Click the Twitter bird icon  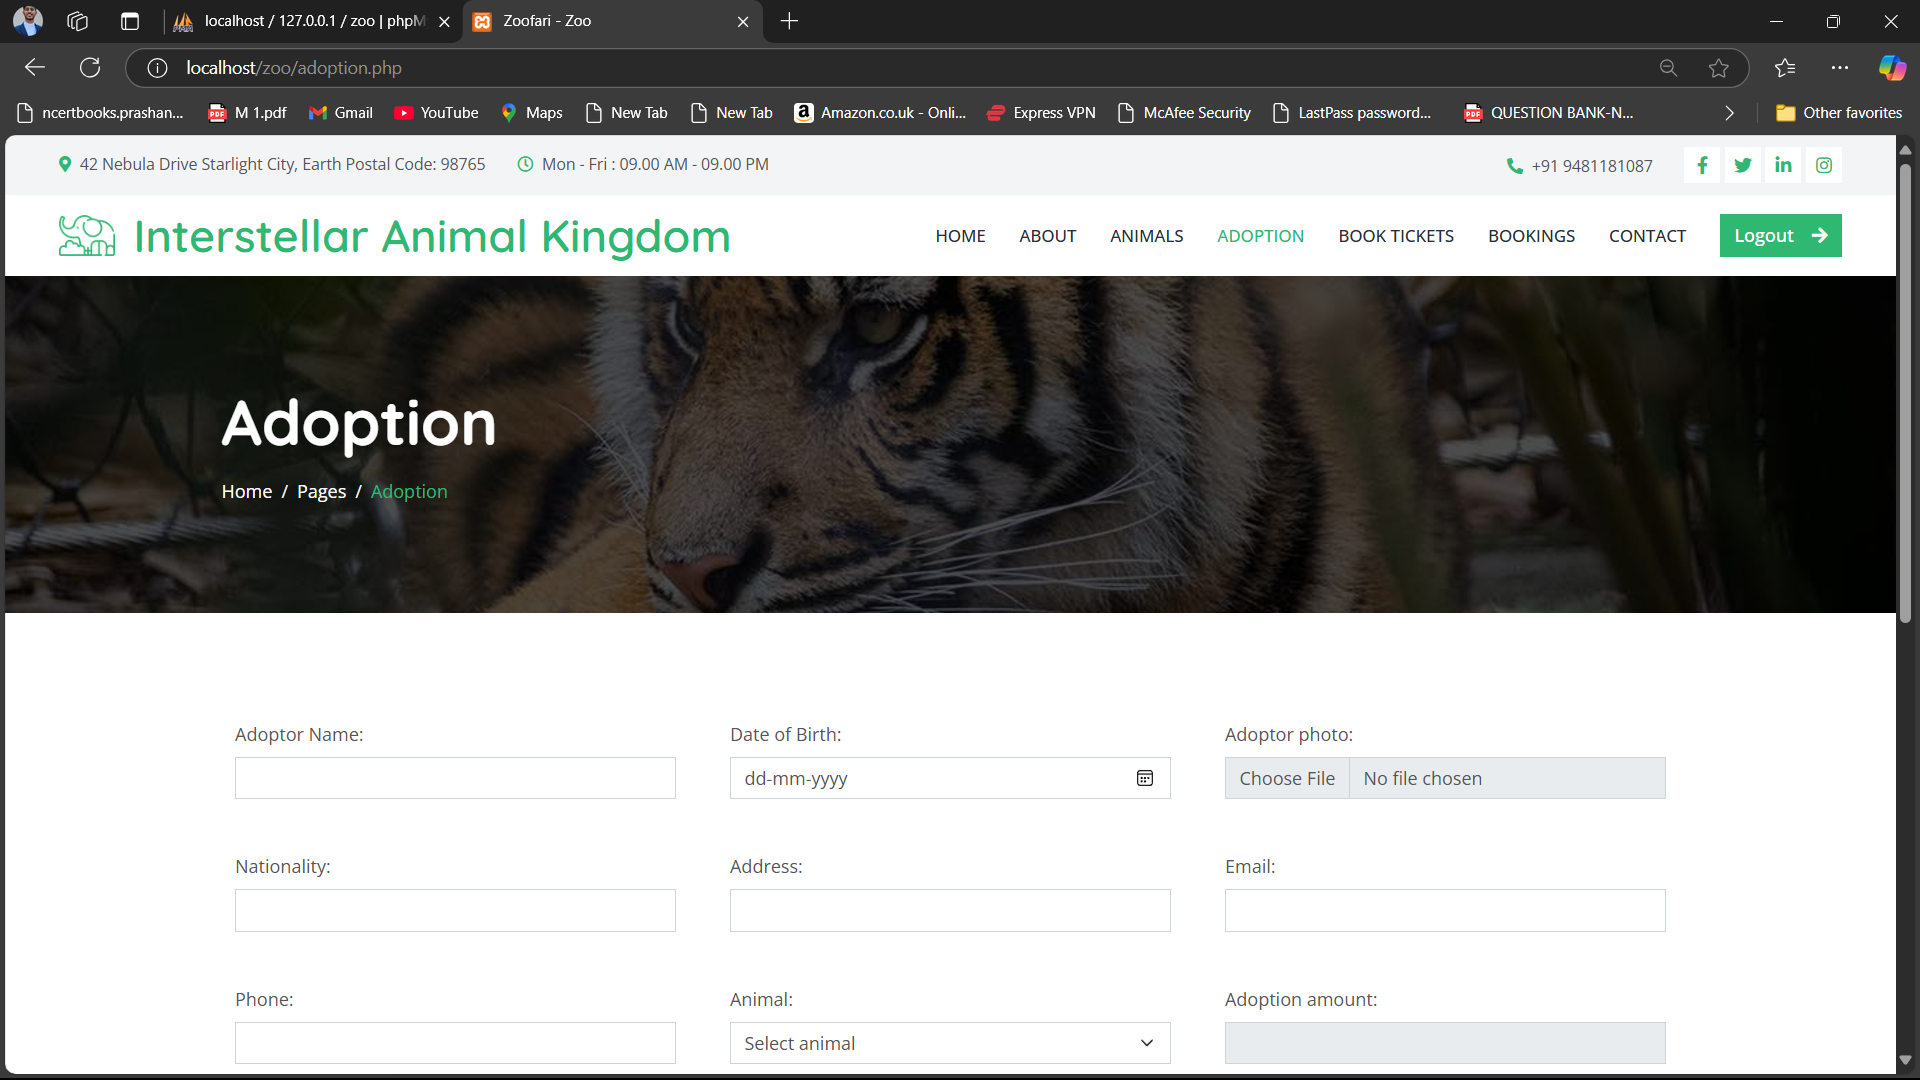pos(1743,165)
